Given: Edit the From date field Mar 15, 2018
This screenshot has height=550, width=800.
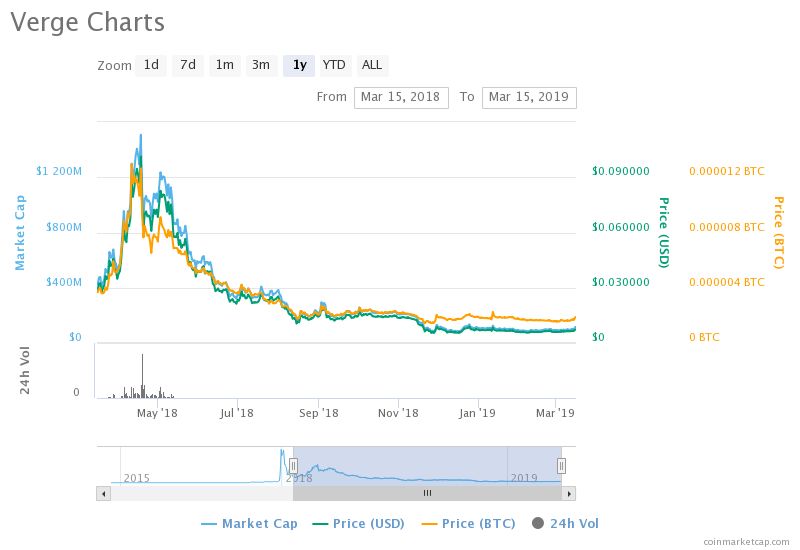Looking at the screenshot, I should point(401,97).
